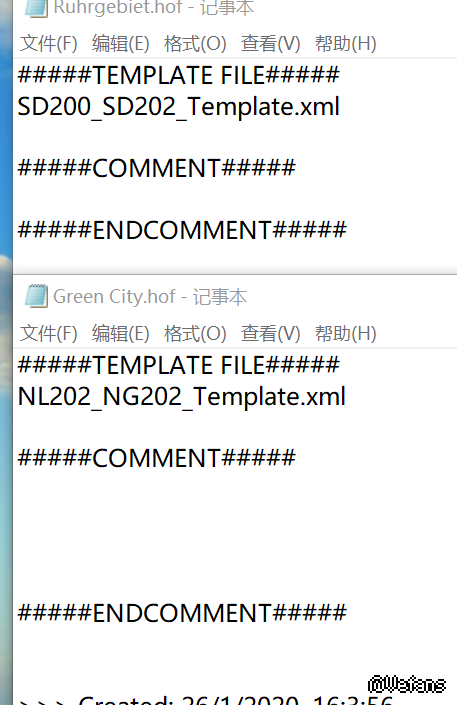Open 格式(O) menu in Green City.hof window
The height and width of the screenshot is (705, 457).
click(195, 334)
